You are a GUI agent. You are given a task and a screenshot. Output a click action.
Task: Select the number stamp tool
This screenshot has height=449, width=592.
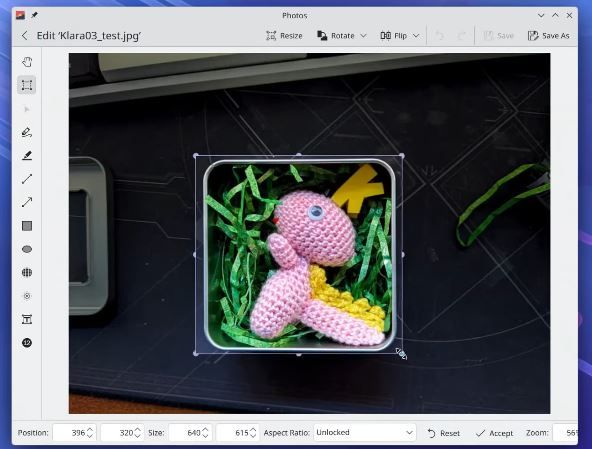27,343
